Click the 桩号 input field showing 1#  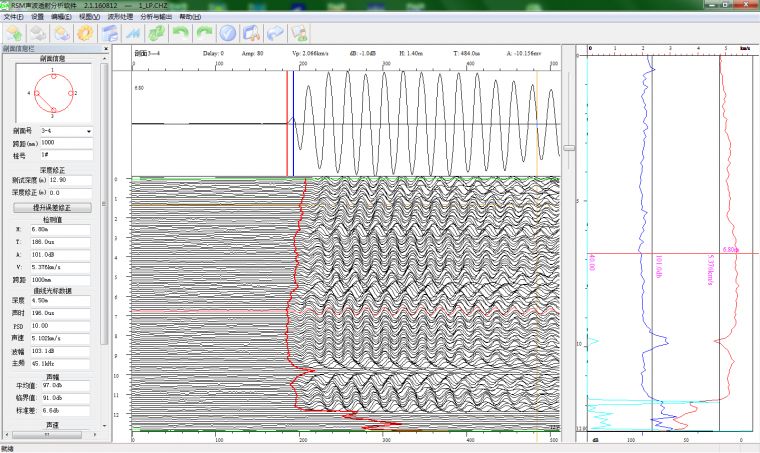pos(65,155)
